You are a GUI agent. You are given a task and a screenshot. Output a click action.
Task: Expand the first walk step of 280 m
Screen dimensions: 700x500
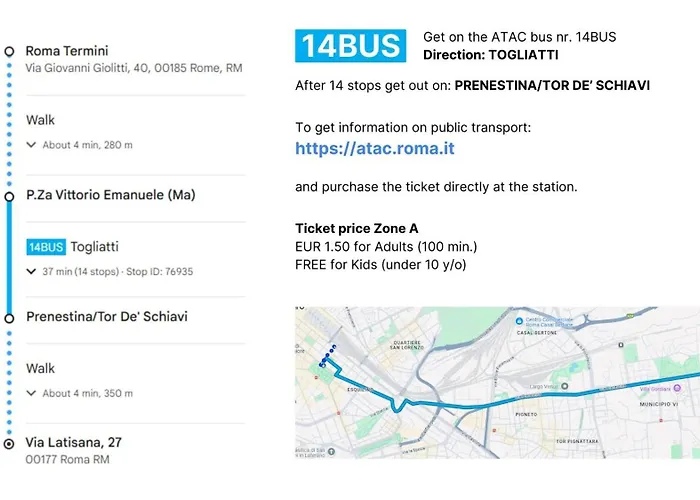click(x=32, y=145)
